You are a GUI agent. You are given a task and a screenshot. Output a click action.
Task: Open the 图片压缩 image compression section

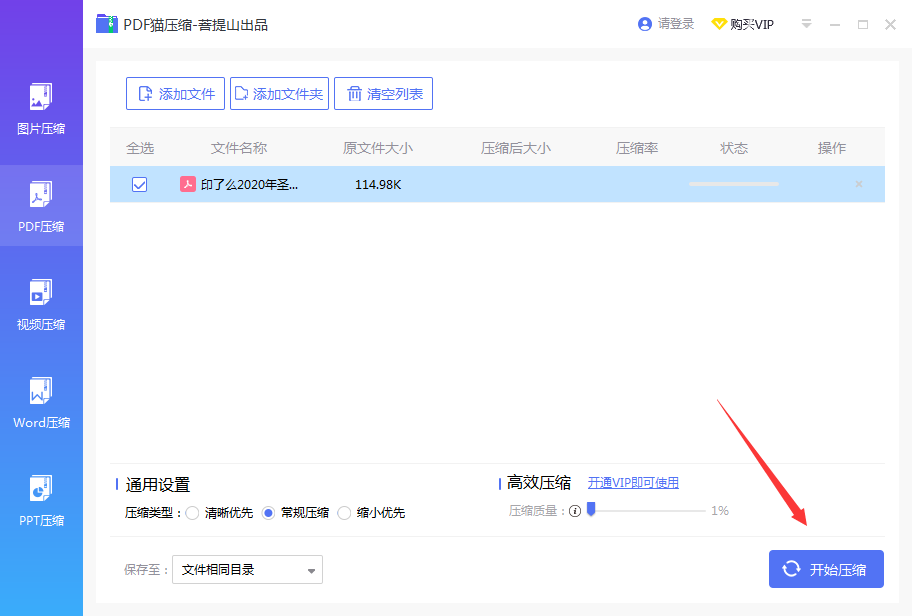coord(41,109)
